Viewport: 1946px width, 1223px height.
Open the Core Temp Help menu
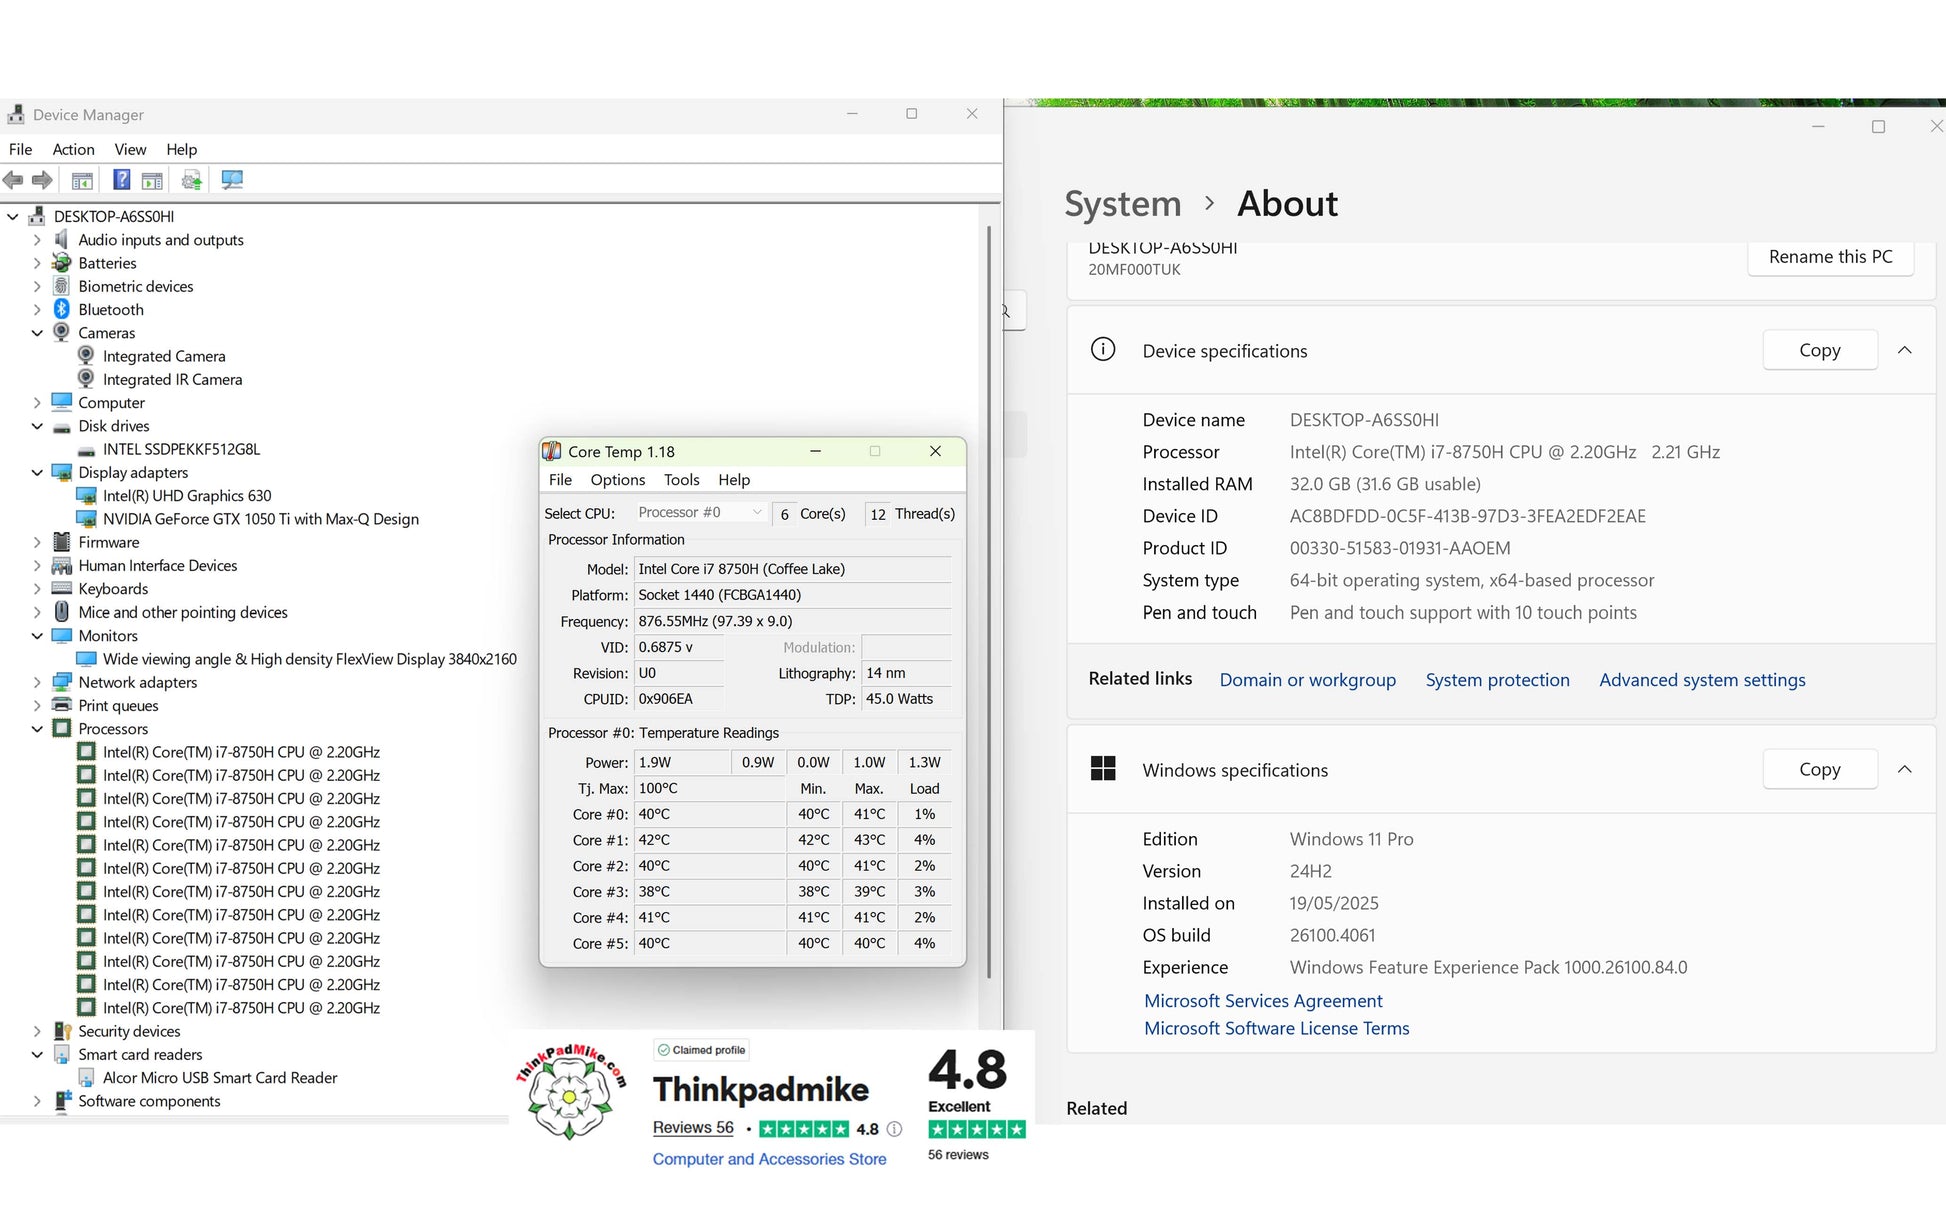[x=734, y=480]
